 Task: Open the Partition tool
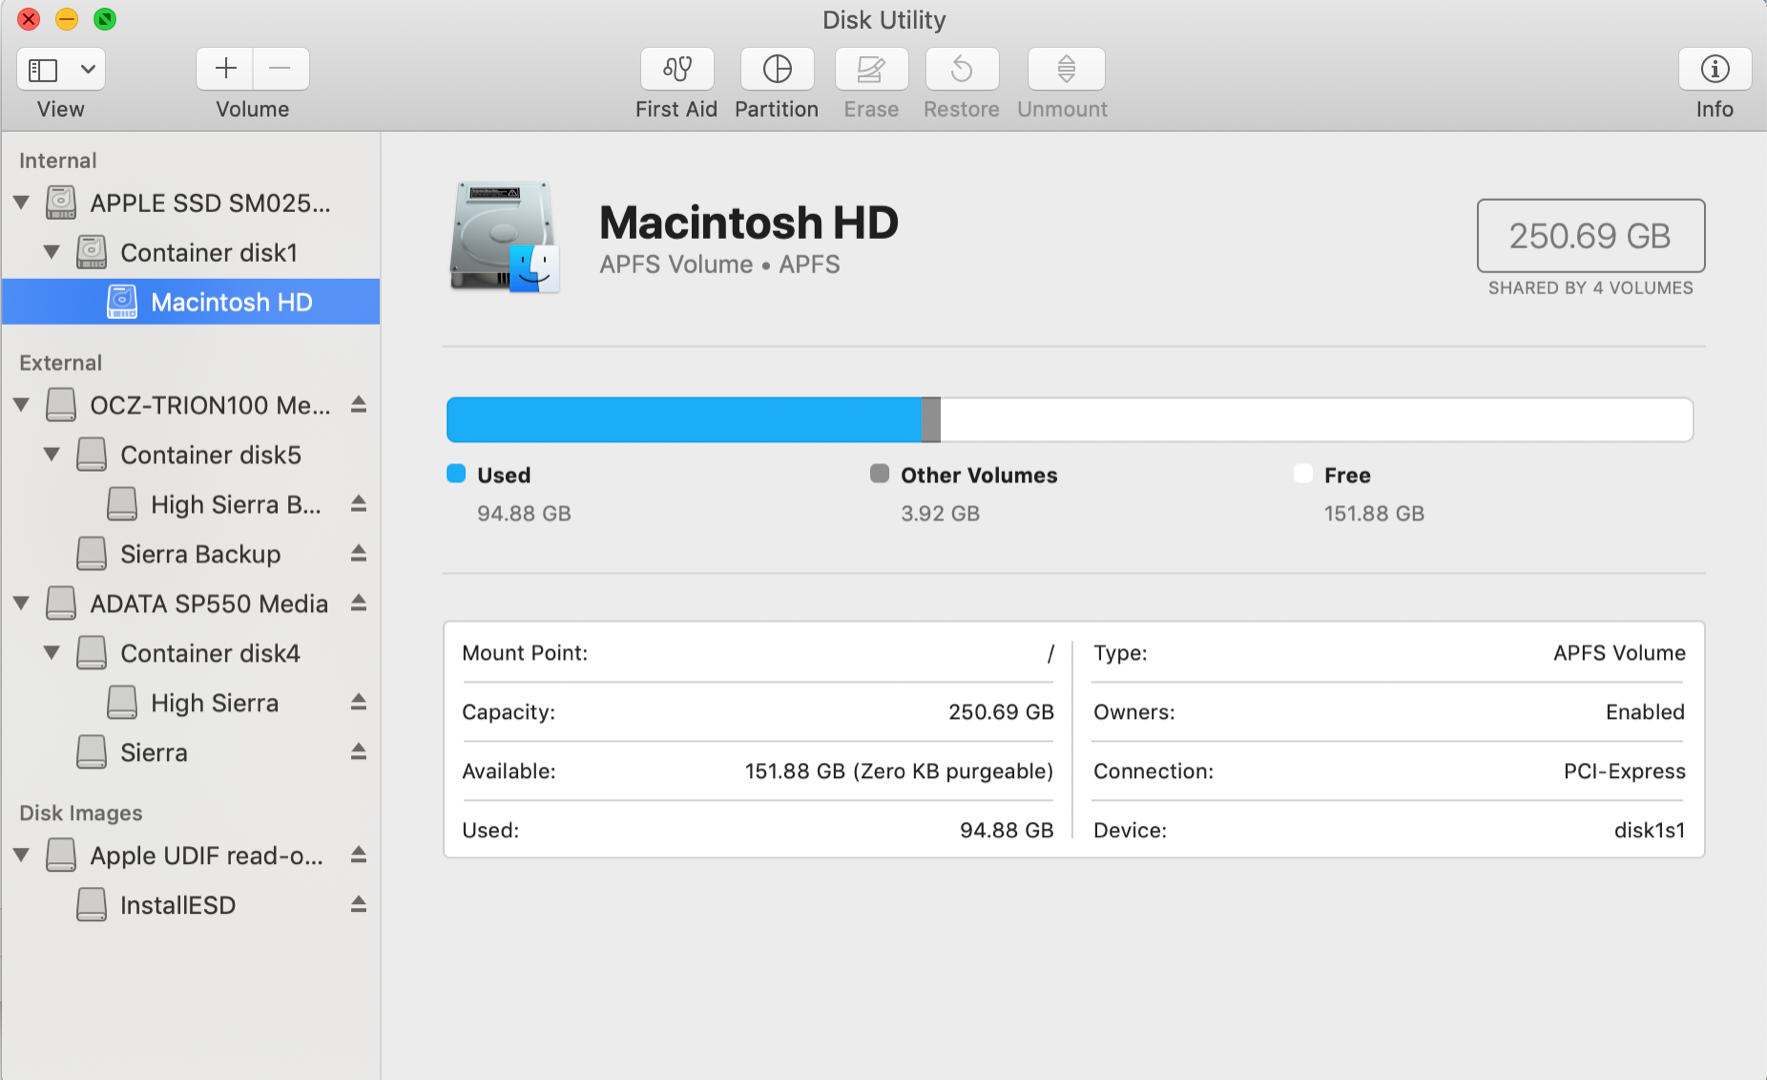777,69
